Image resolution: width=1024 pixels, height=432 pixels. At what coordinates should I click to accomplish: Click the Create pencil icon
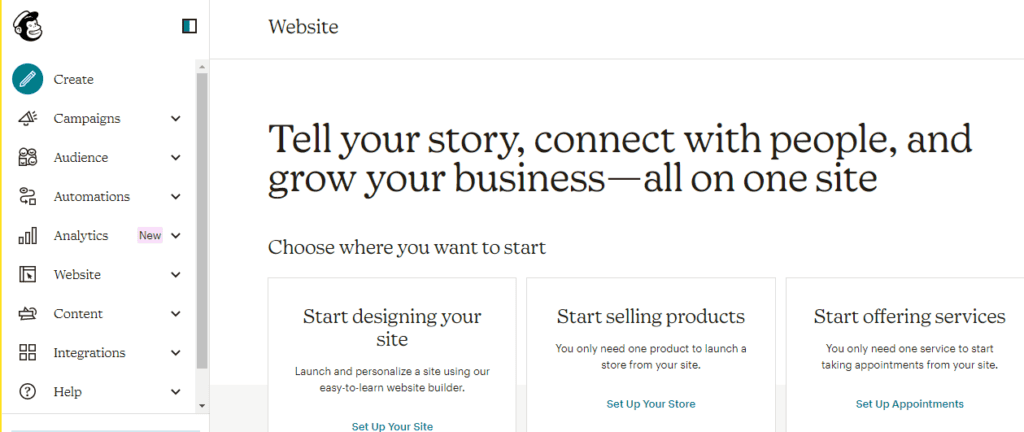pos(27,79)
